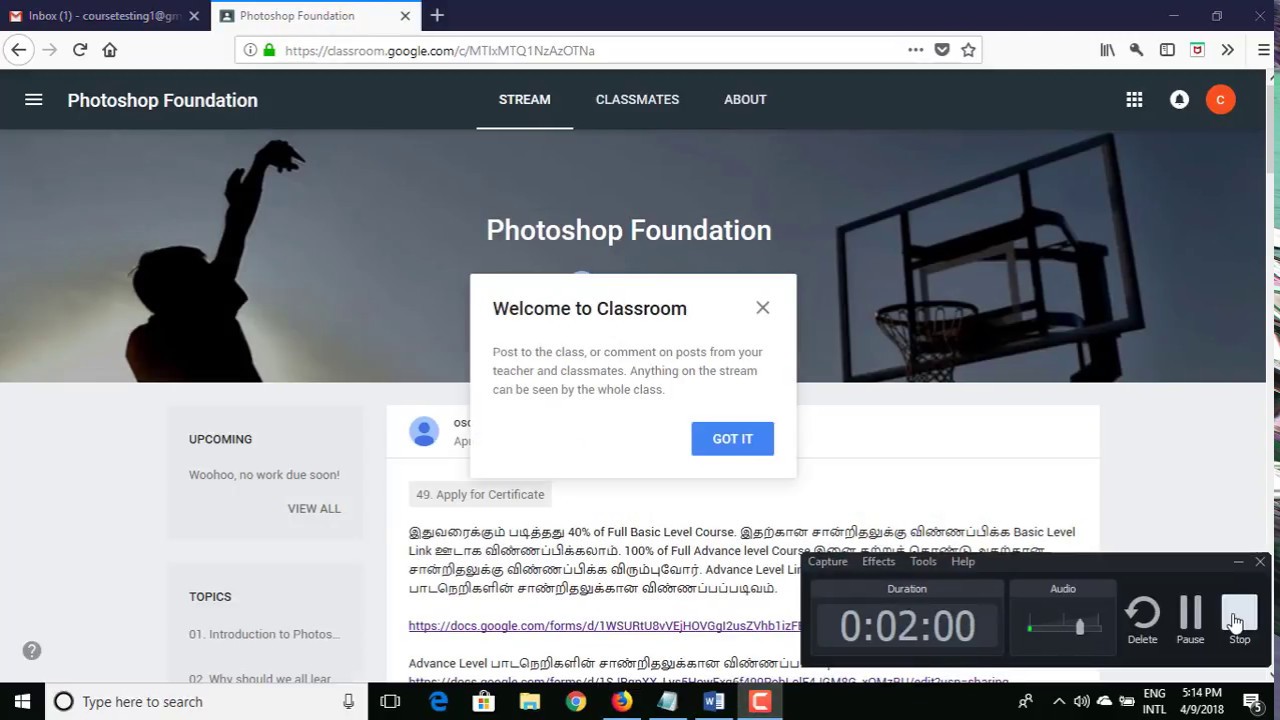The width and height of the screenshot is (1280, 720).
Task: Stop the screen recording
Action: click(x=1239, y=620)
